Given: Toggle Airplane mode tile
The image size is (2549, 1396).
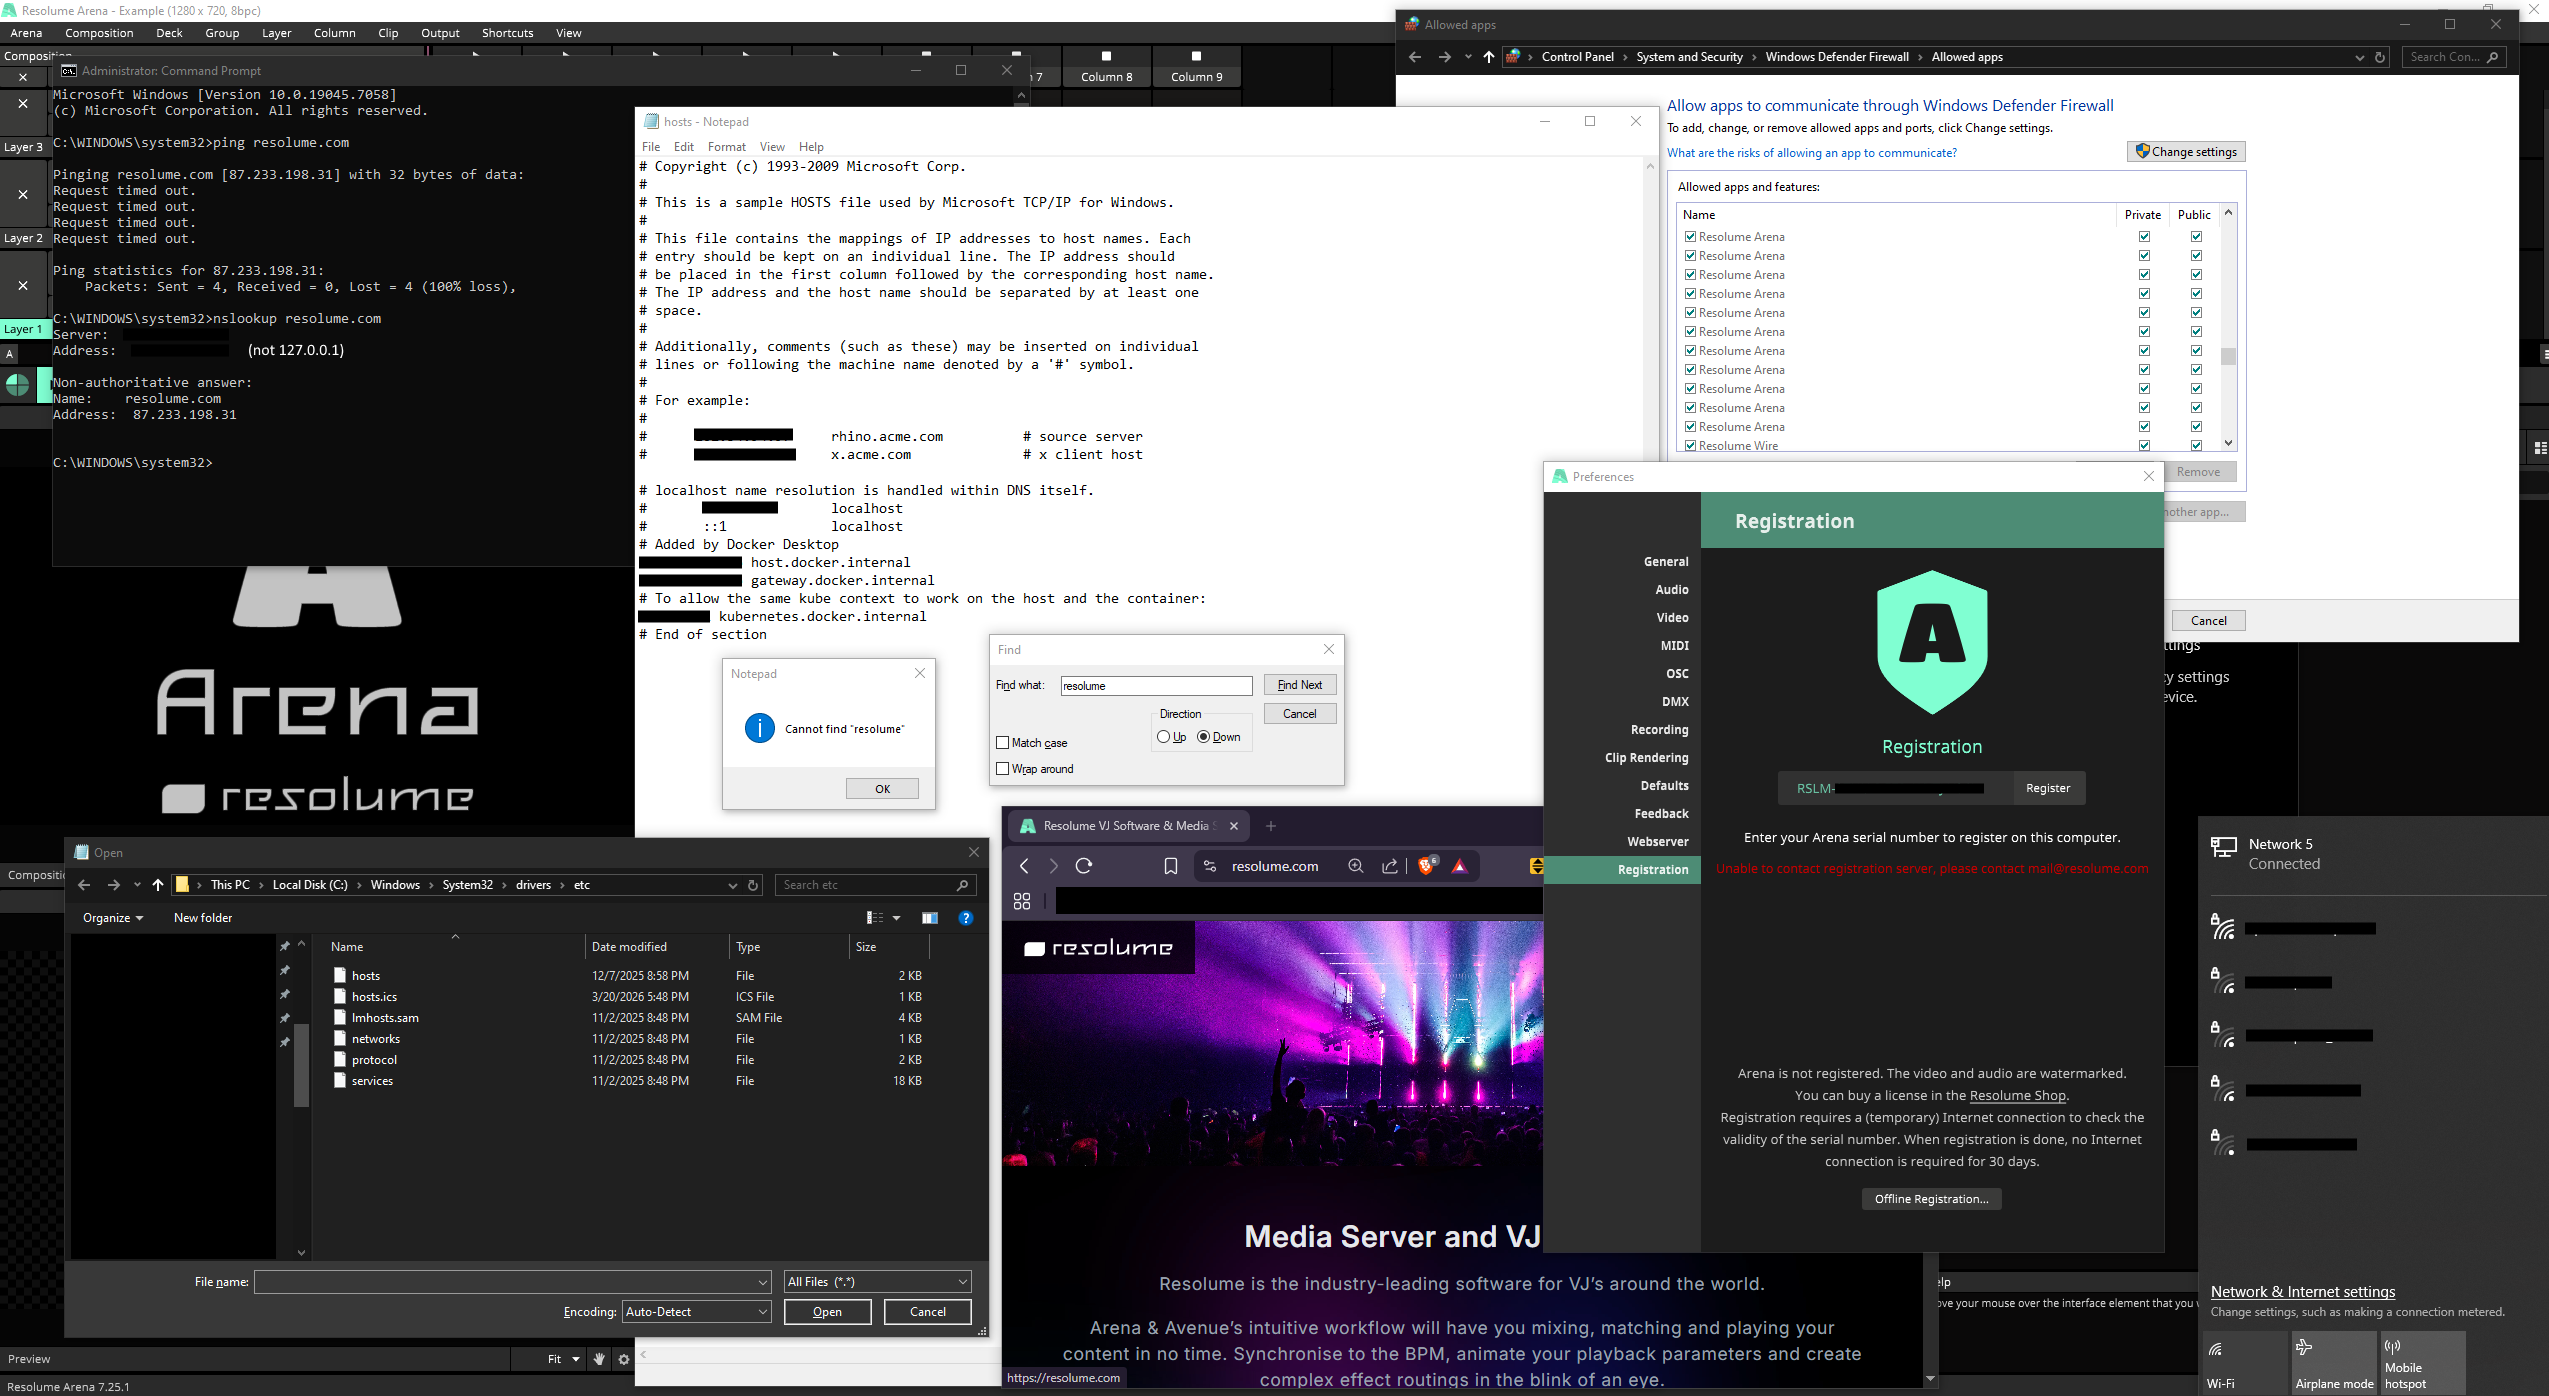Looking at the screenshot, I should tap(2334, 1363).
